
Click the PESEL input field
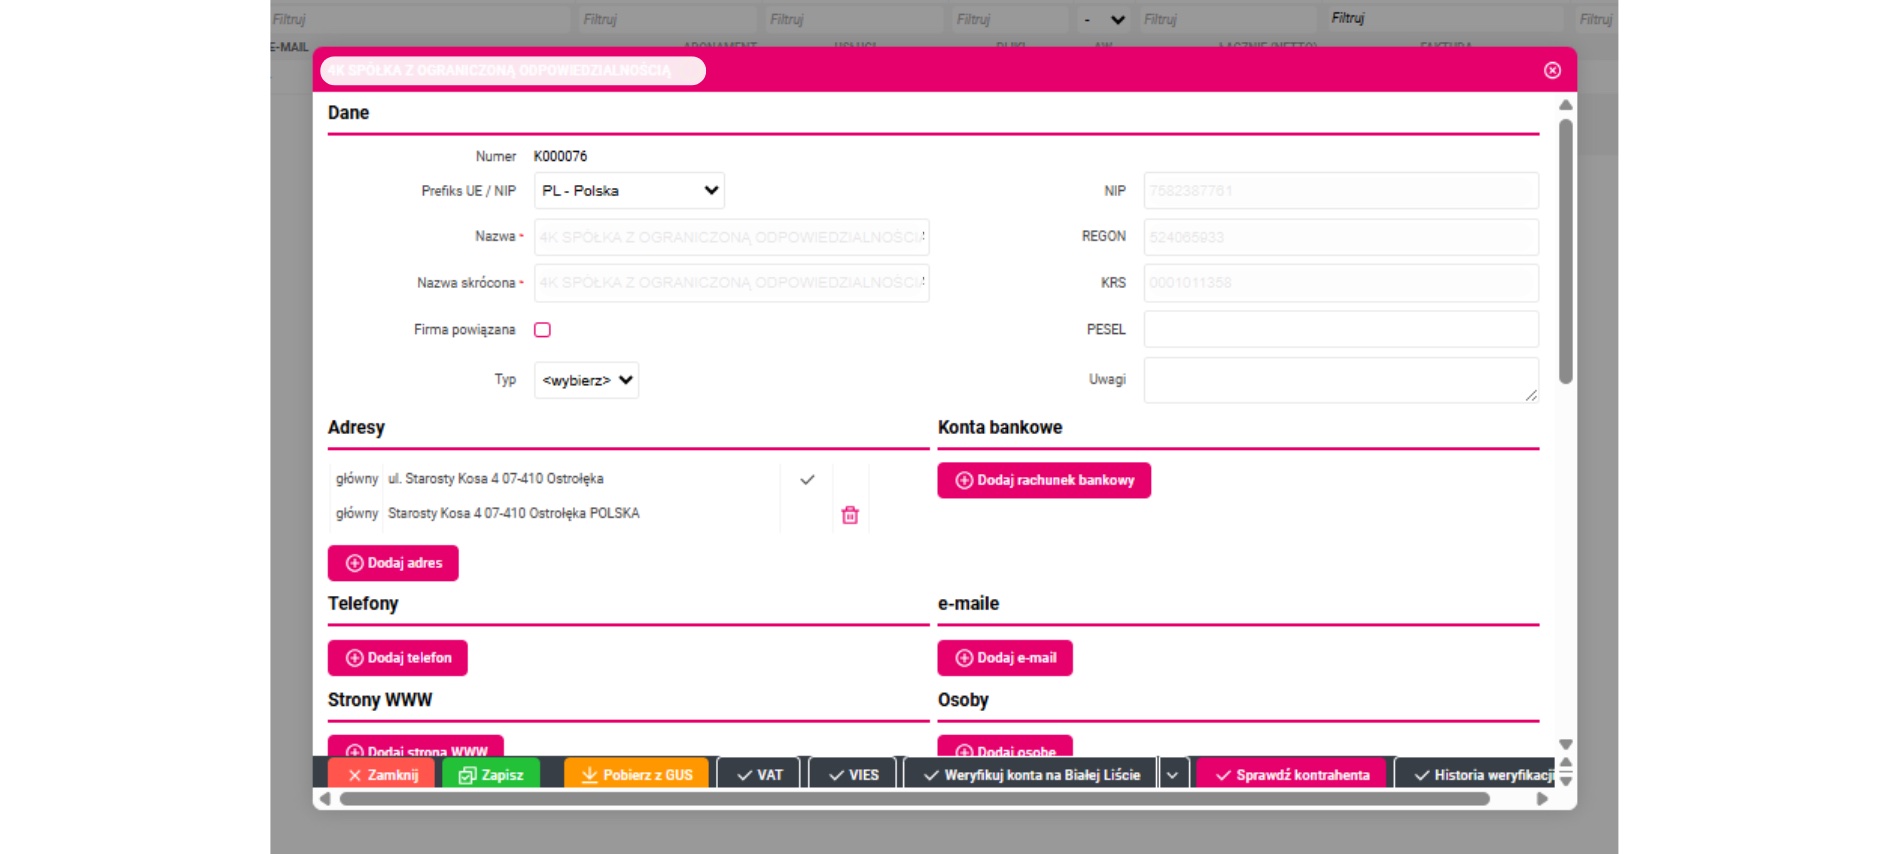point(1341,329)
